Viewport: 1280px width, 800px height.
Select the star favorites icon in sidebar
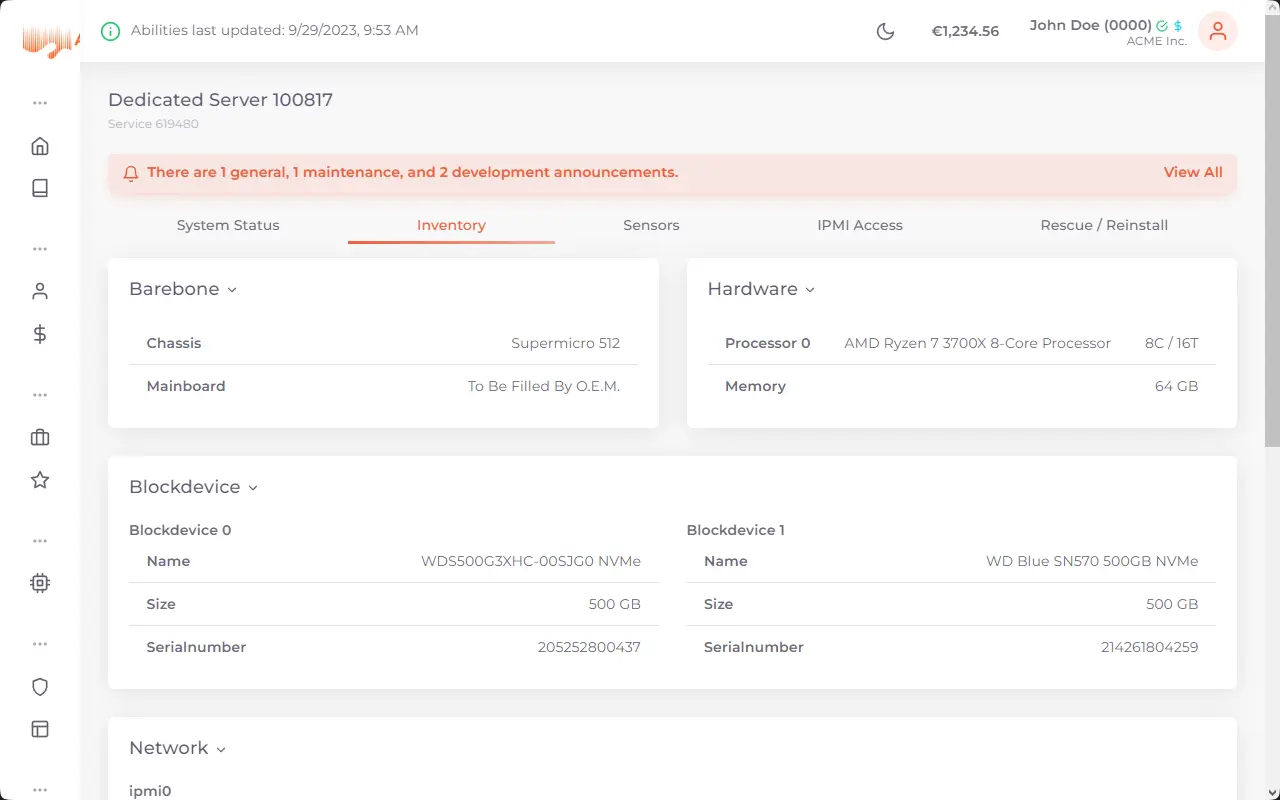pyautogui.click(x=40, y=480)
